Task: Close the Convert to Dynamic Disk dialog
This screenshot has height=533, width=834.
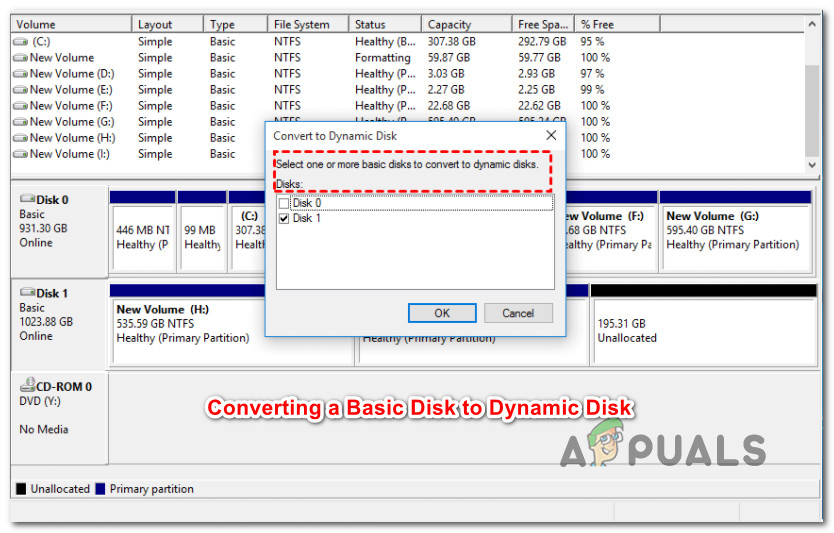Action: (x=551, y=135)
